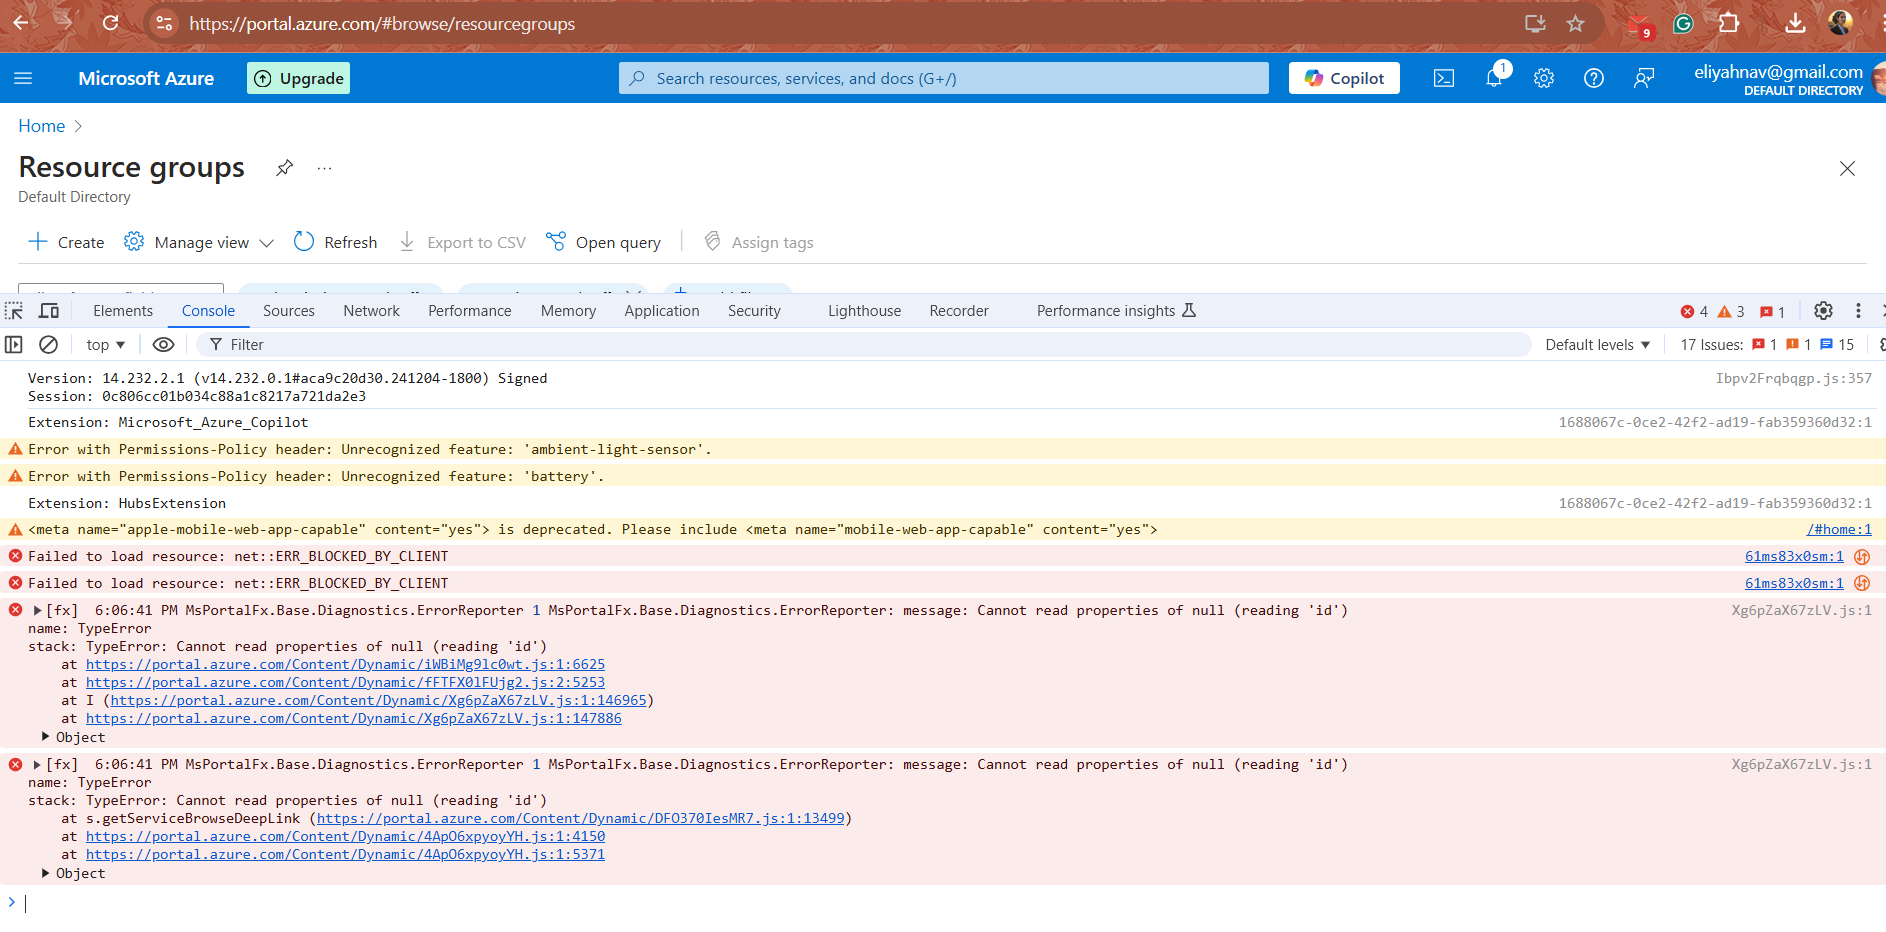
Task: Switch to the Sources tab
Action: click(x=289, y=311)
